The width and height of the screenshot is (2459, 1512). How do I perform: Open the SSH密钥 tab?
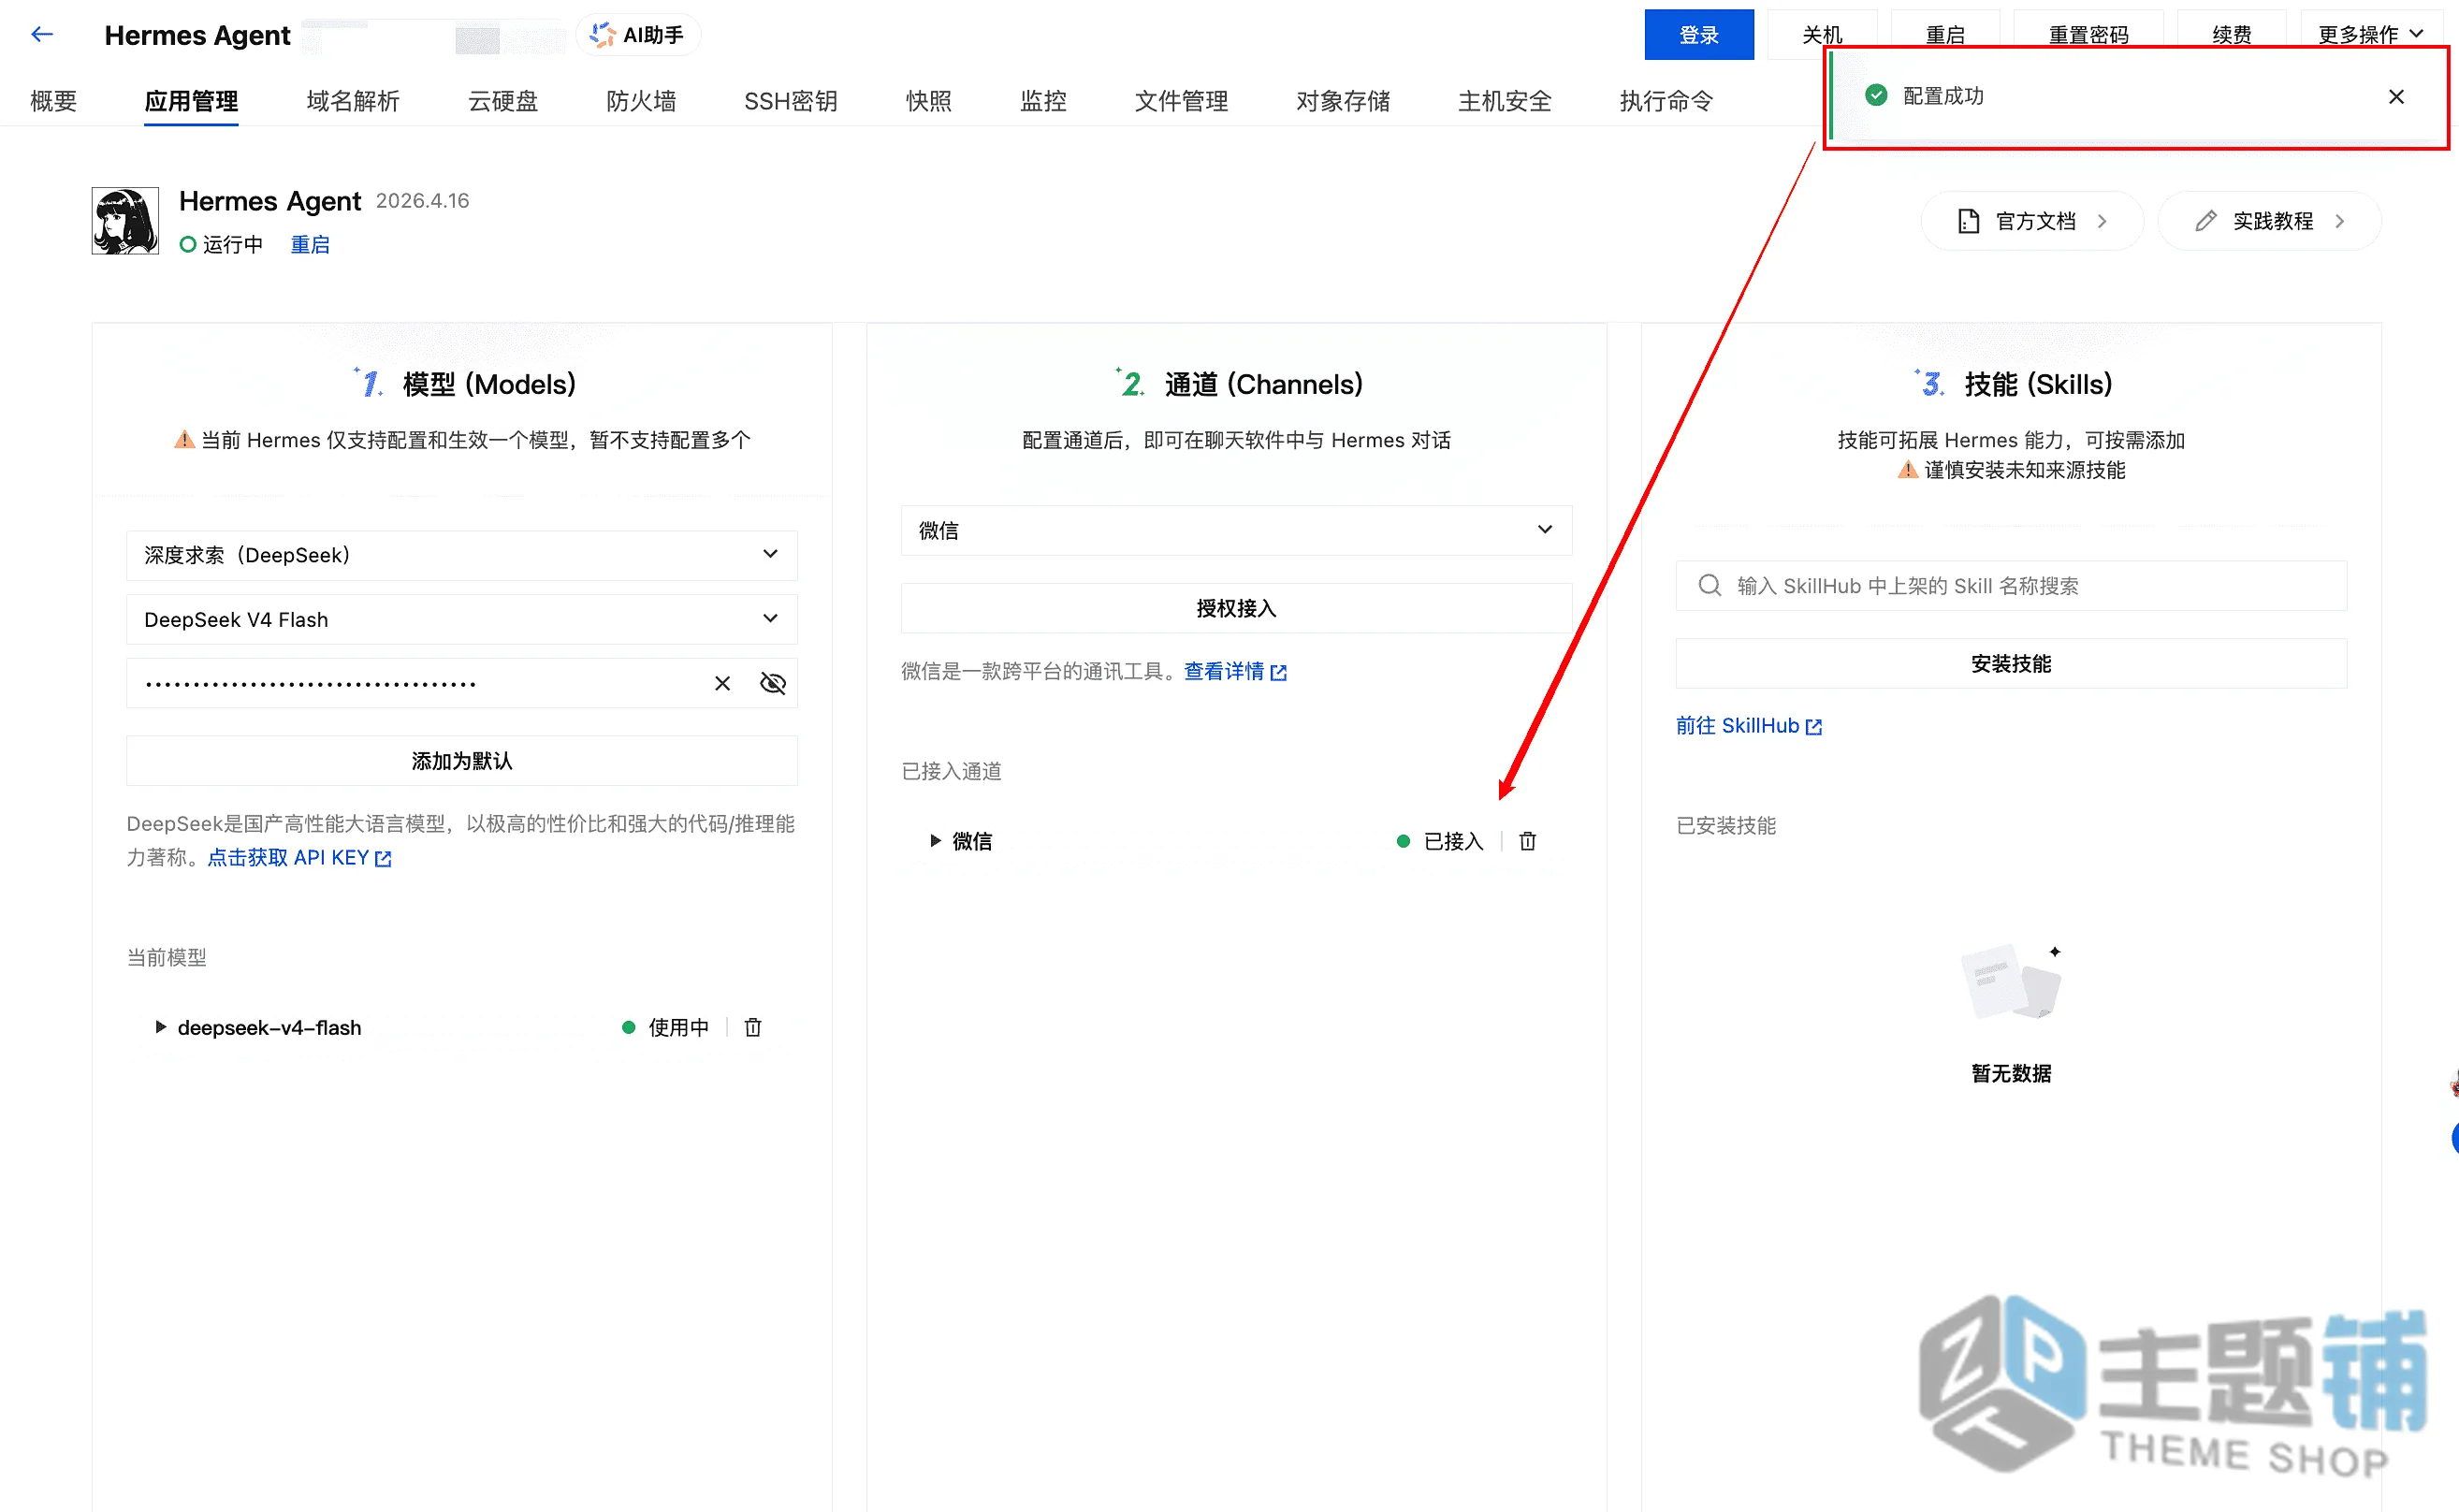click(x=791, y=101)
